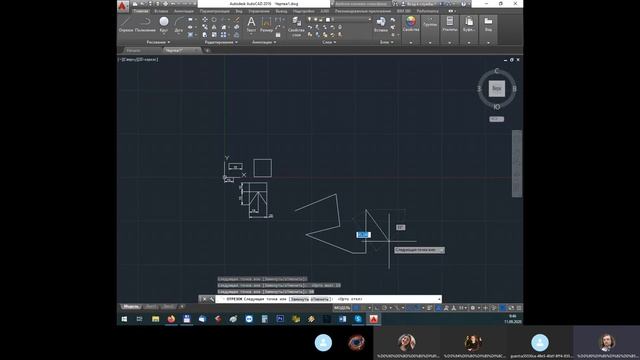This screenshot has height=360, width=640.
Task: Open the Группы panel button
Action: point(430,29)
